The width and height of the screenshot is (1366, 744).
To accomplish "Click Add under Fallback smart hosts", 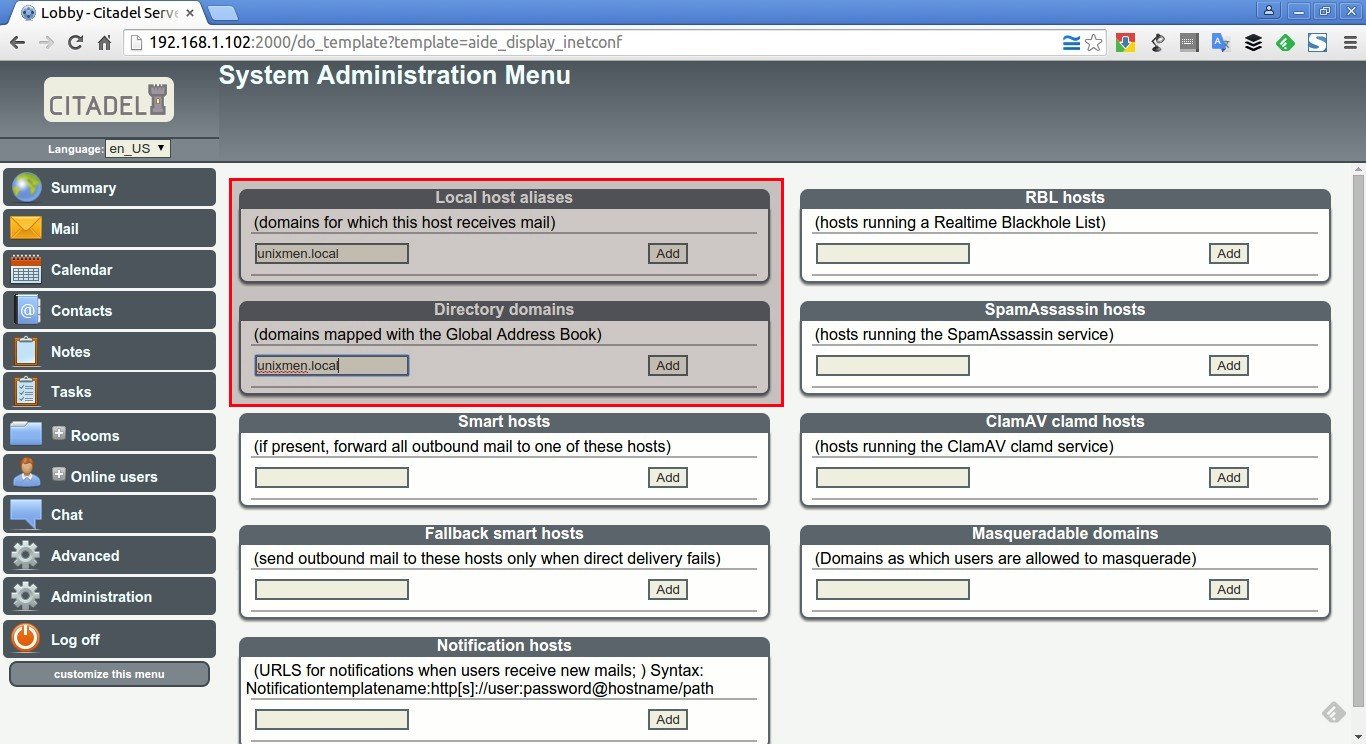I will point(668,589).
